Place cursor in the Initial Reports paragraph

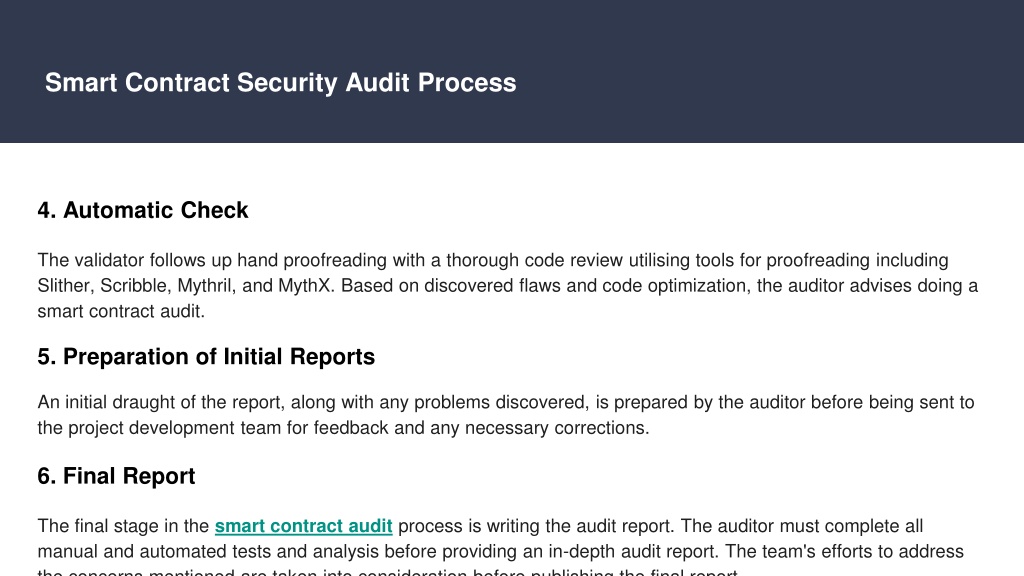tap(505, 415)
